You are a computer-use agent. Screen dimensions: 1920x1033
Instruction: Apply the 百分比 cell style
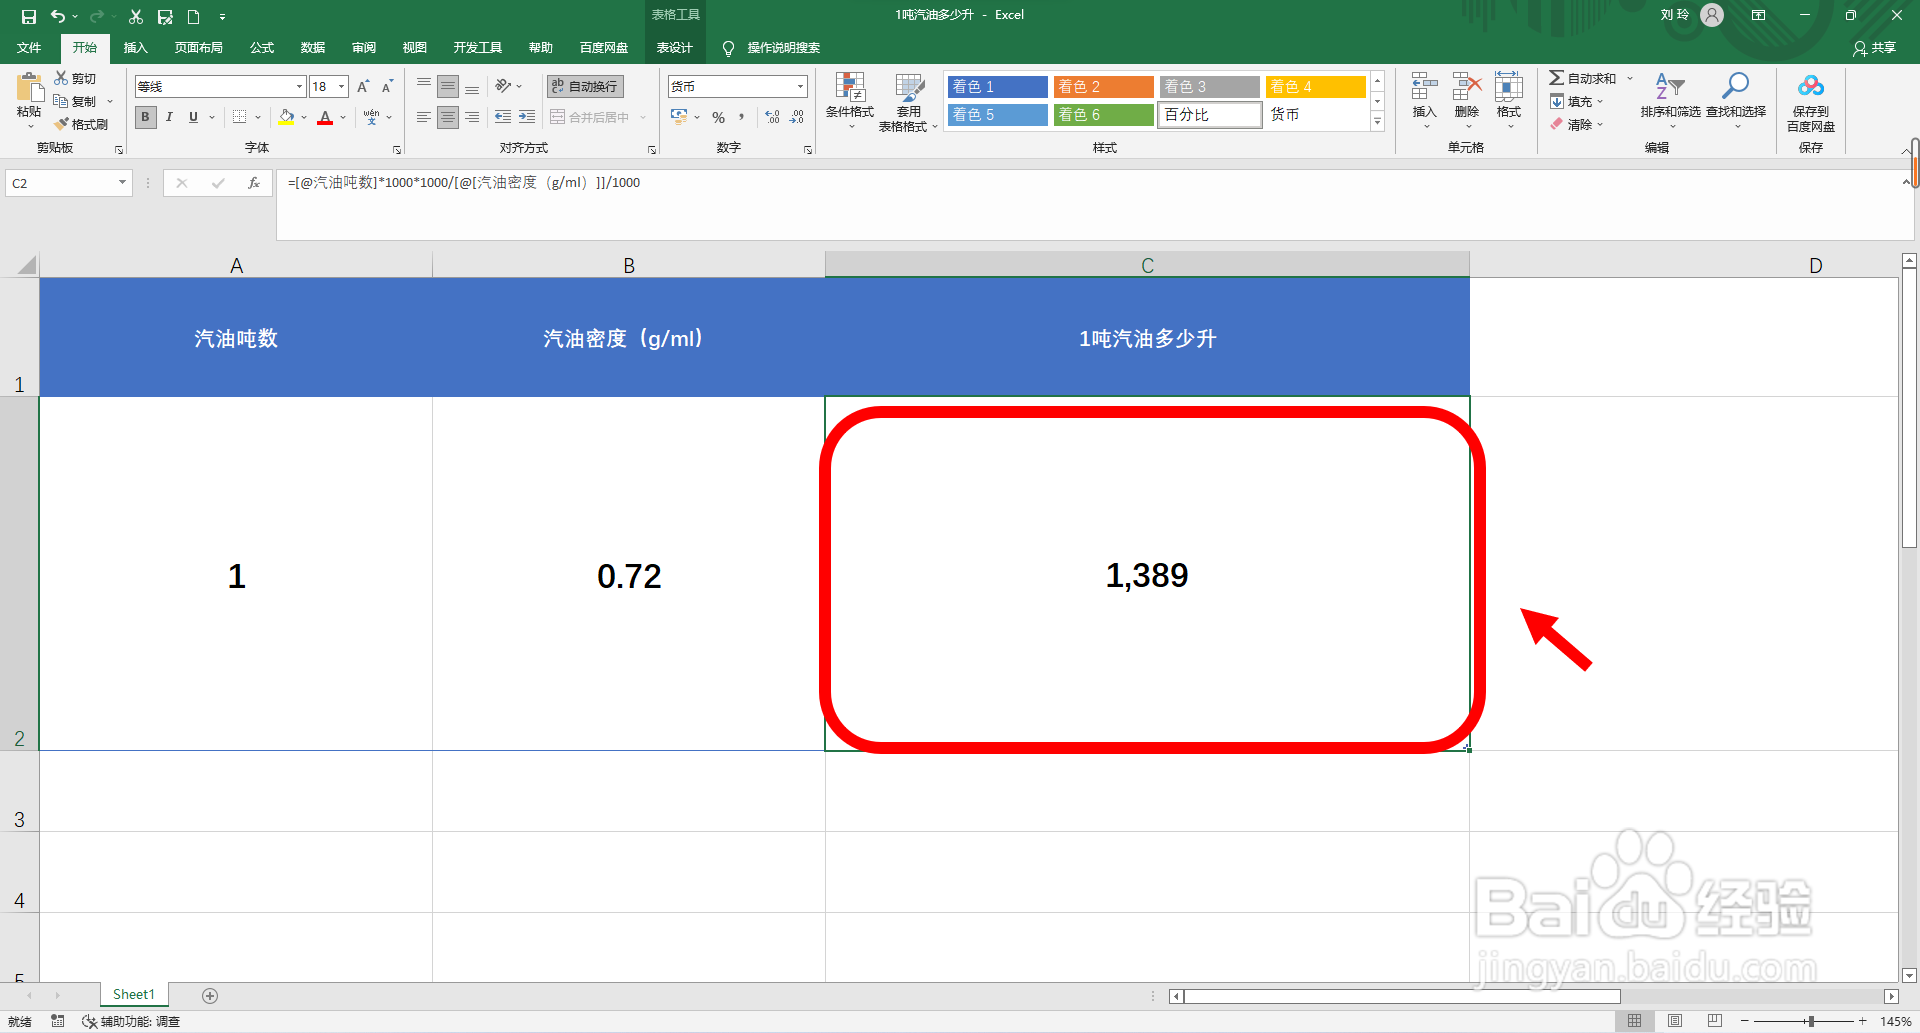click(1209, 115)
